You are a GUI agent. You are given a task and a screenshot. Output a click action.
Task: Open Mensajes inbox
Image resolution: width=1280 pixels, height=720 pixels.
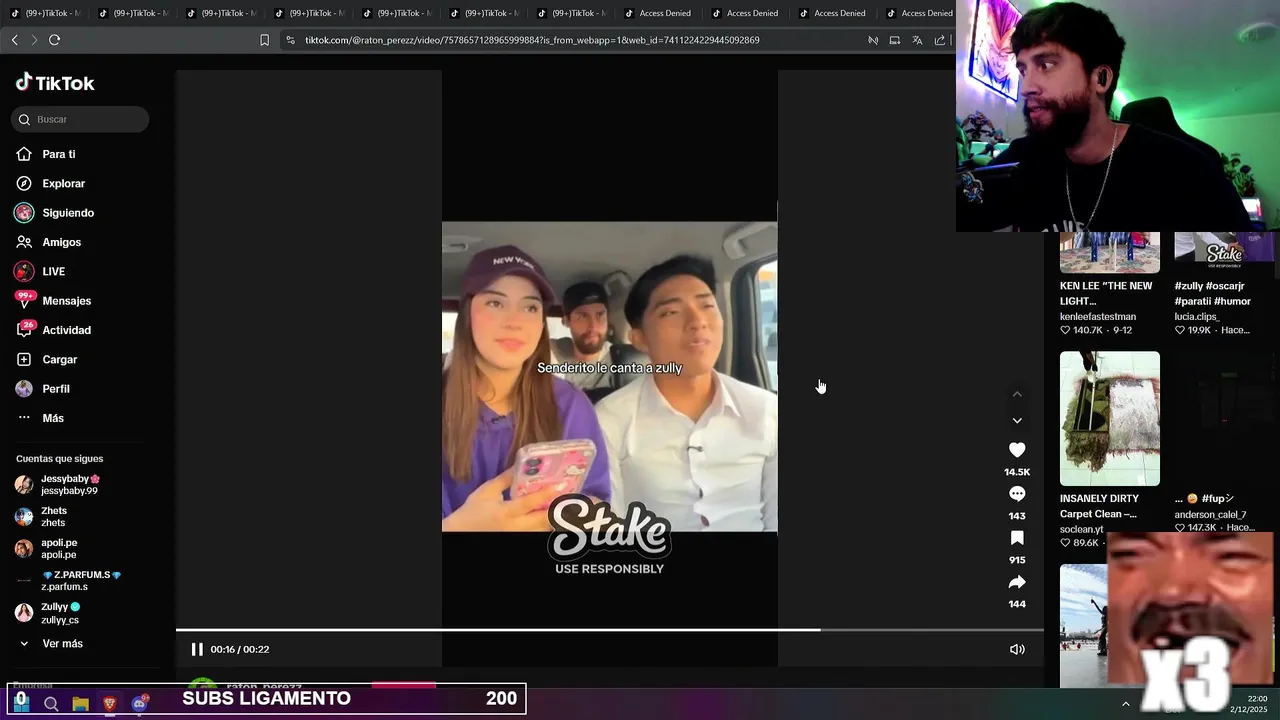pyautogui.click(x=66, y=301)
